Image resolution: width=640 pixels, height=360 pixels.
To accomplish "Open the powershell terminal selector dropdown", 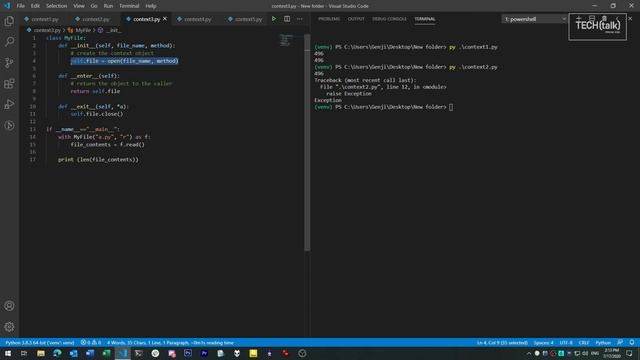I will [534, 19].
